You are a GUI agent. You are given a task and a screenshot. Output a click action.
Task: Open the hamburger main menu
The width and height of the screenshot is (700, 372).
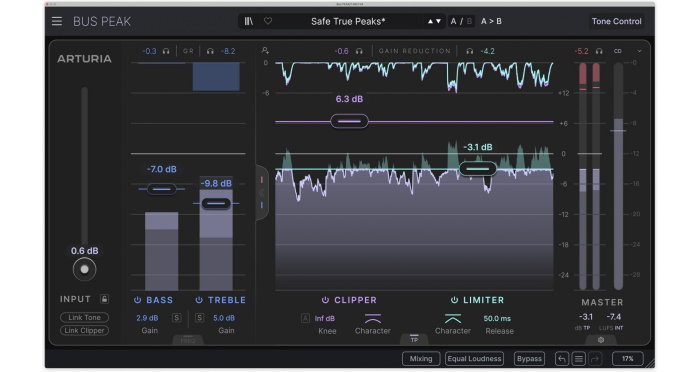point(57,21)
